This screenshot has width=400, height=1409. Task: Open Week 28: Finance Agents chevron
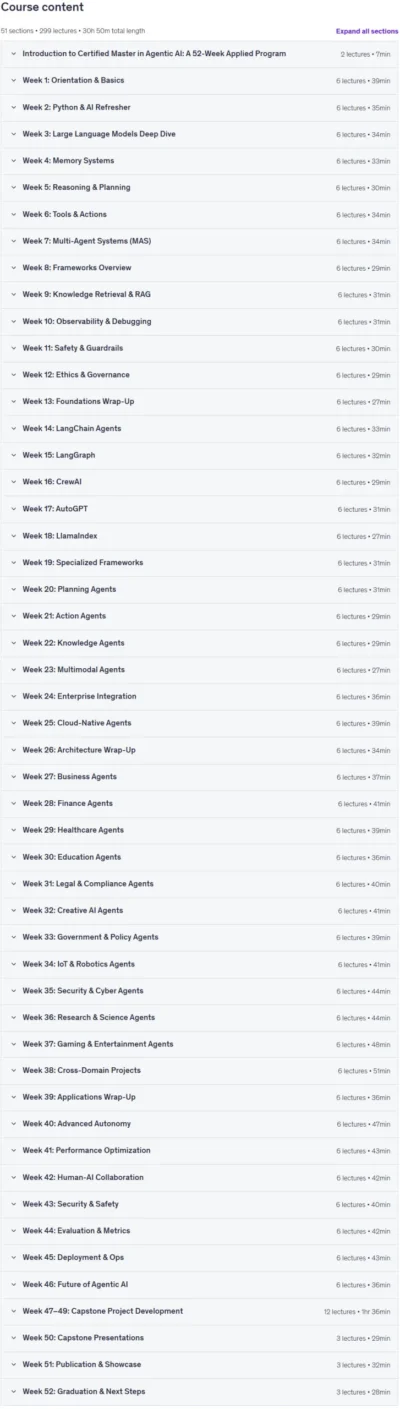(x=13, y=803)
